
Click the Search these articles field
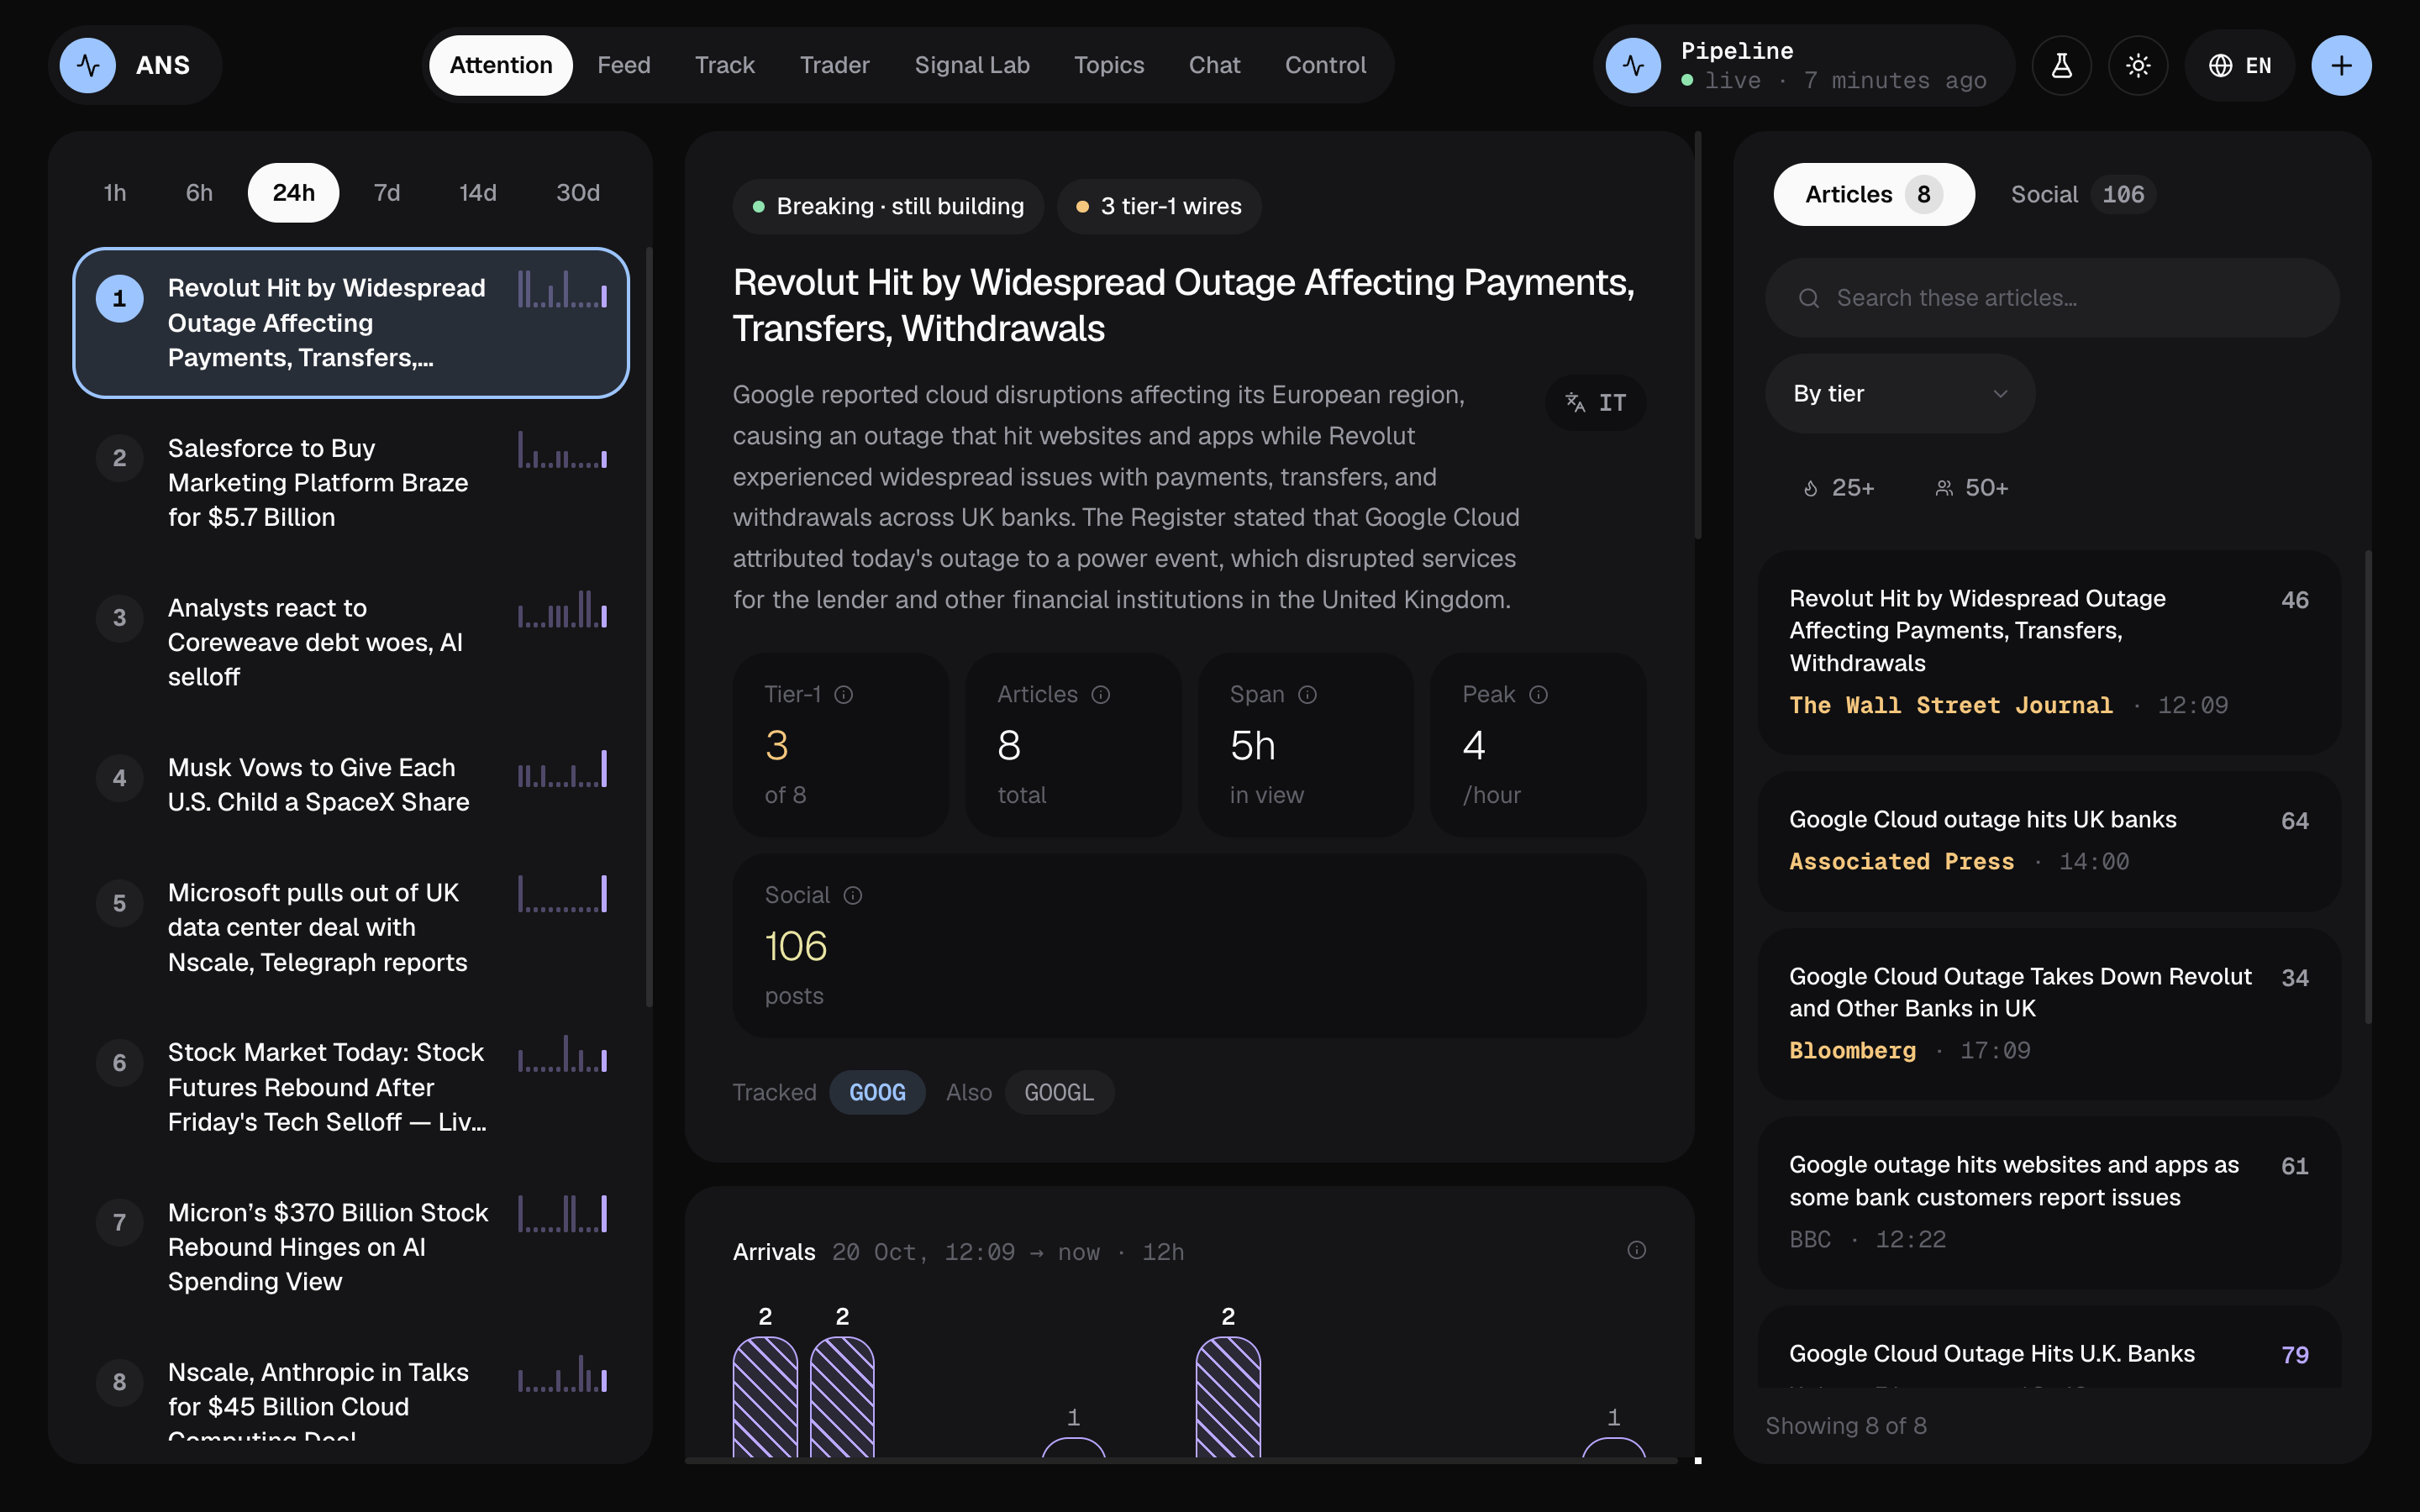pyautogui.click(x=2052, y=298)
